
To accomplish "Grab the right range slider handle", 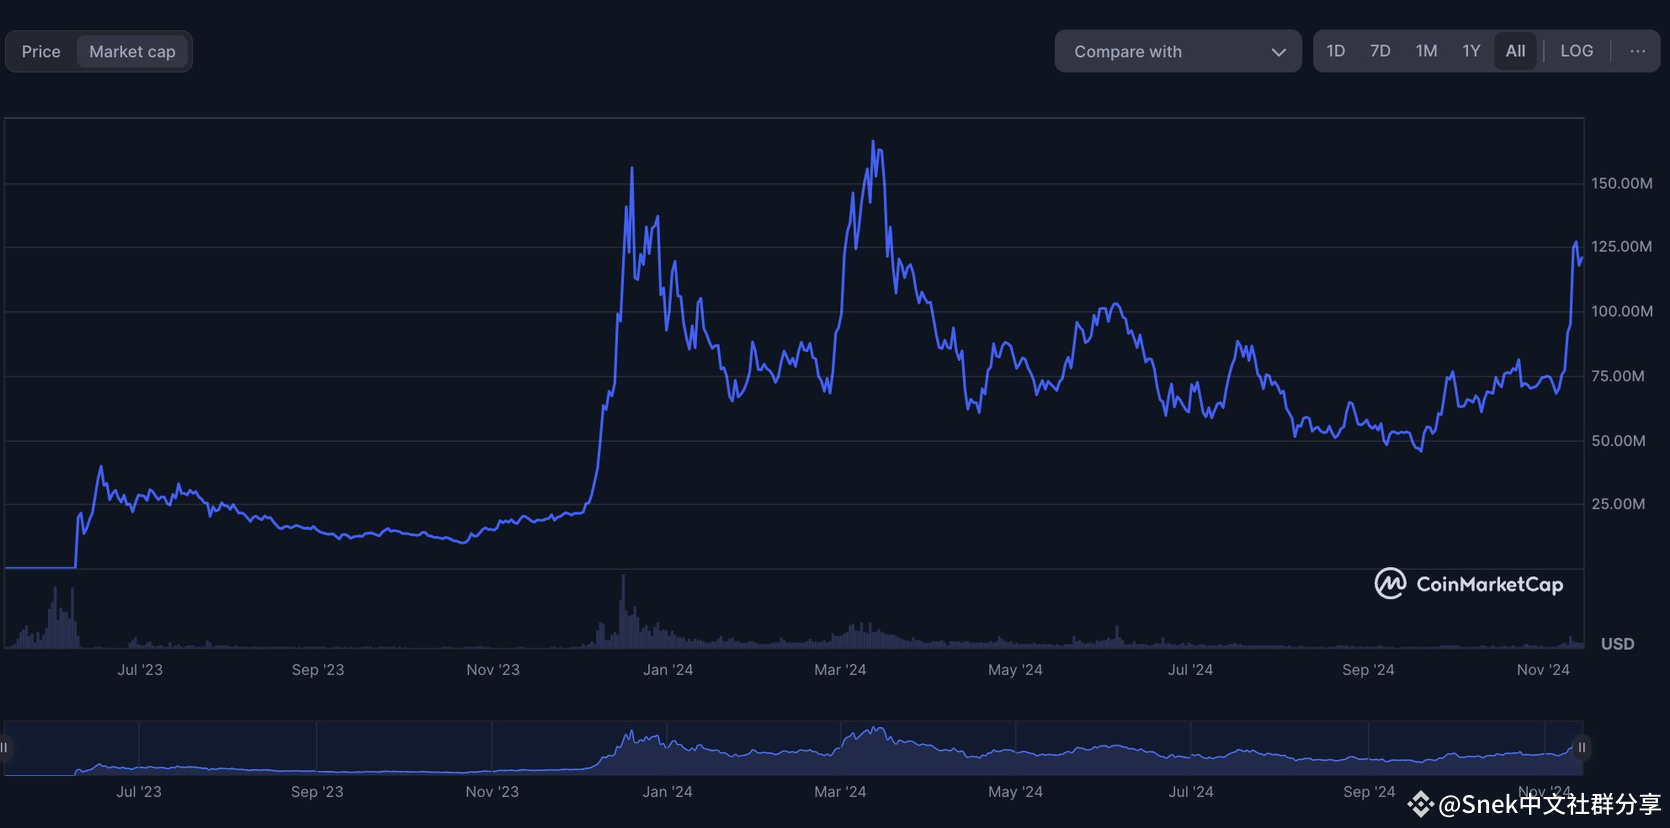I will 1582,748.
